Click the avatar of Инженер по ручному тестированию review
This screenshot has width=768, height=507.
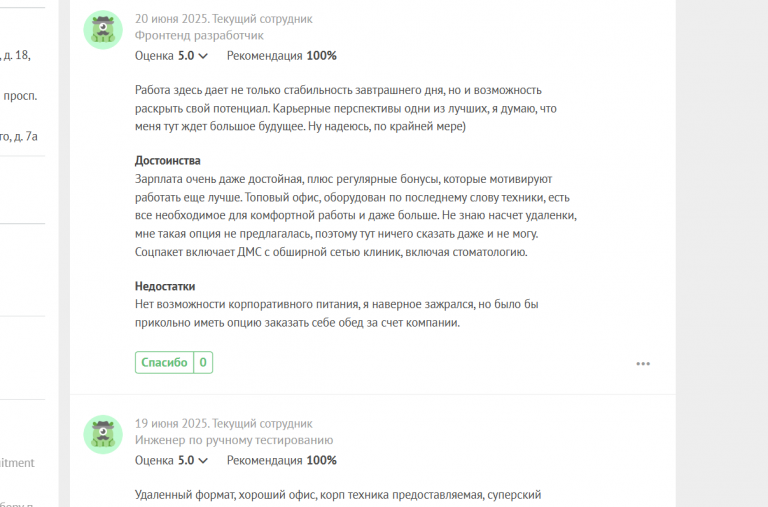103,435
